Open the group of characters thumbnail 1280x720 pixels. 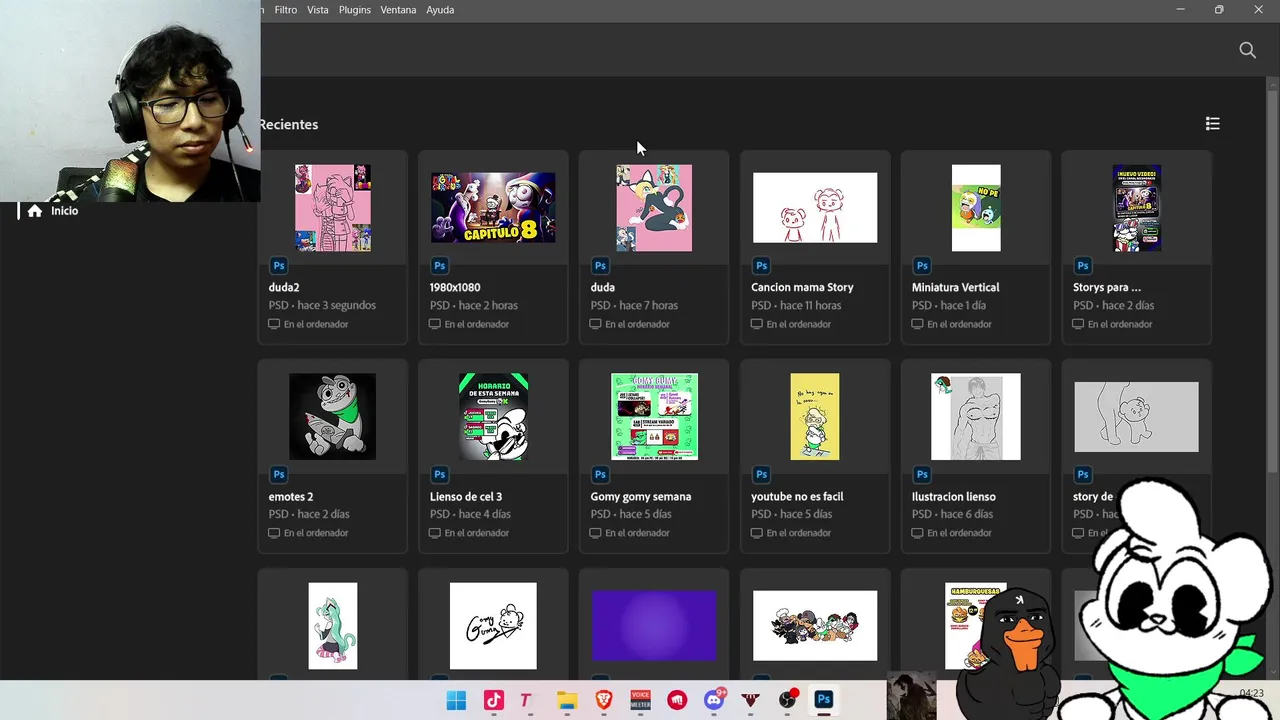(815, 626)
